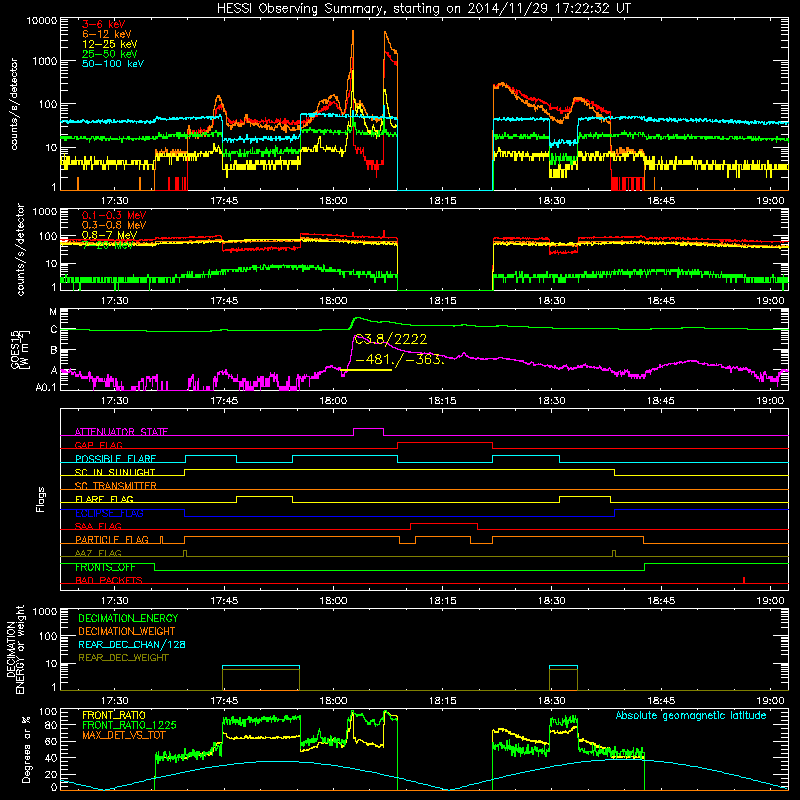The width and height of the screenshot is (800, 800).
Task: Select the 12-25 keV legend label
Action: pos(110,44)
